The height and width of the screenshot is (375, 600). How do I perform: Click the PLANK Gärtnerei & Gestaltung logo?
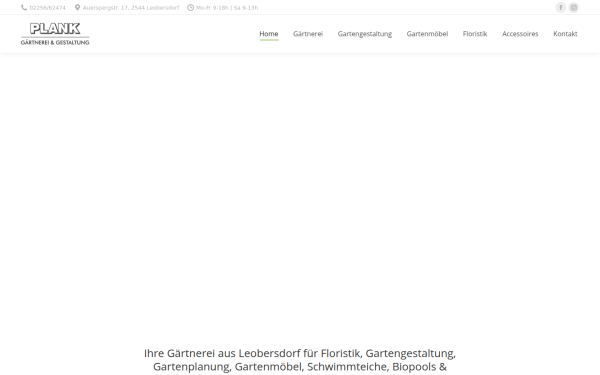[55, 34]
